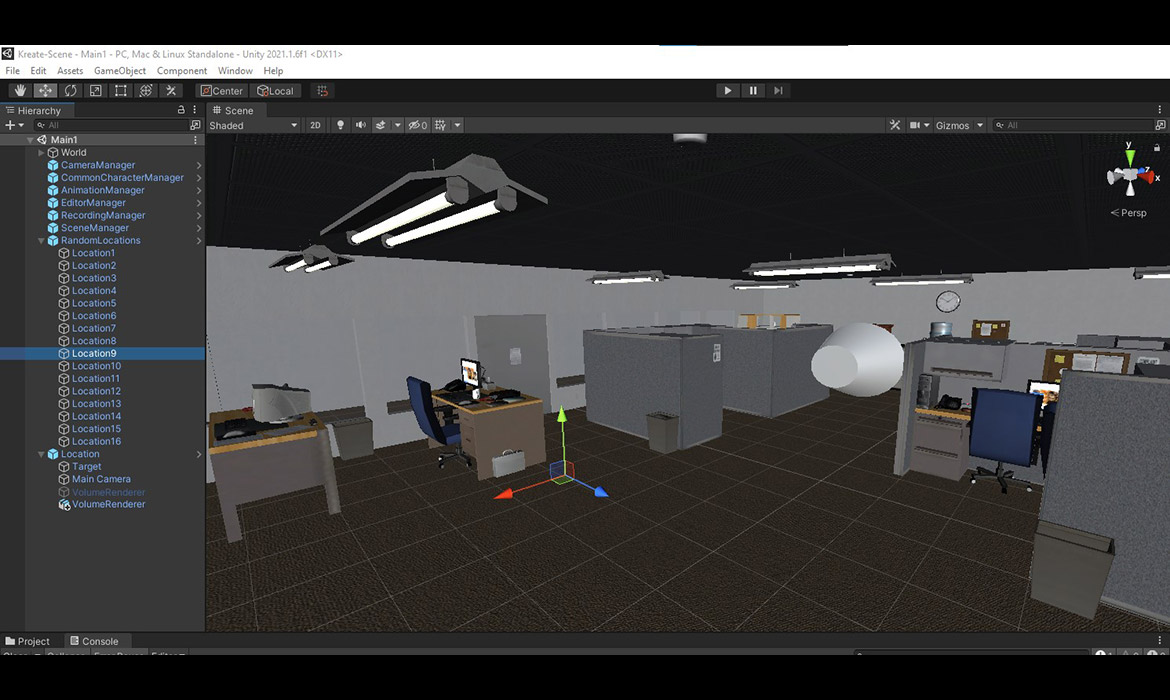
Task: Toggle scene audio with speaker icon
Action: point(360,126)
